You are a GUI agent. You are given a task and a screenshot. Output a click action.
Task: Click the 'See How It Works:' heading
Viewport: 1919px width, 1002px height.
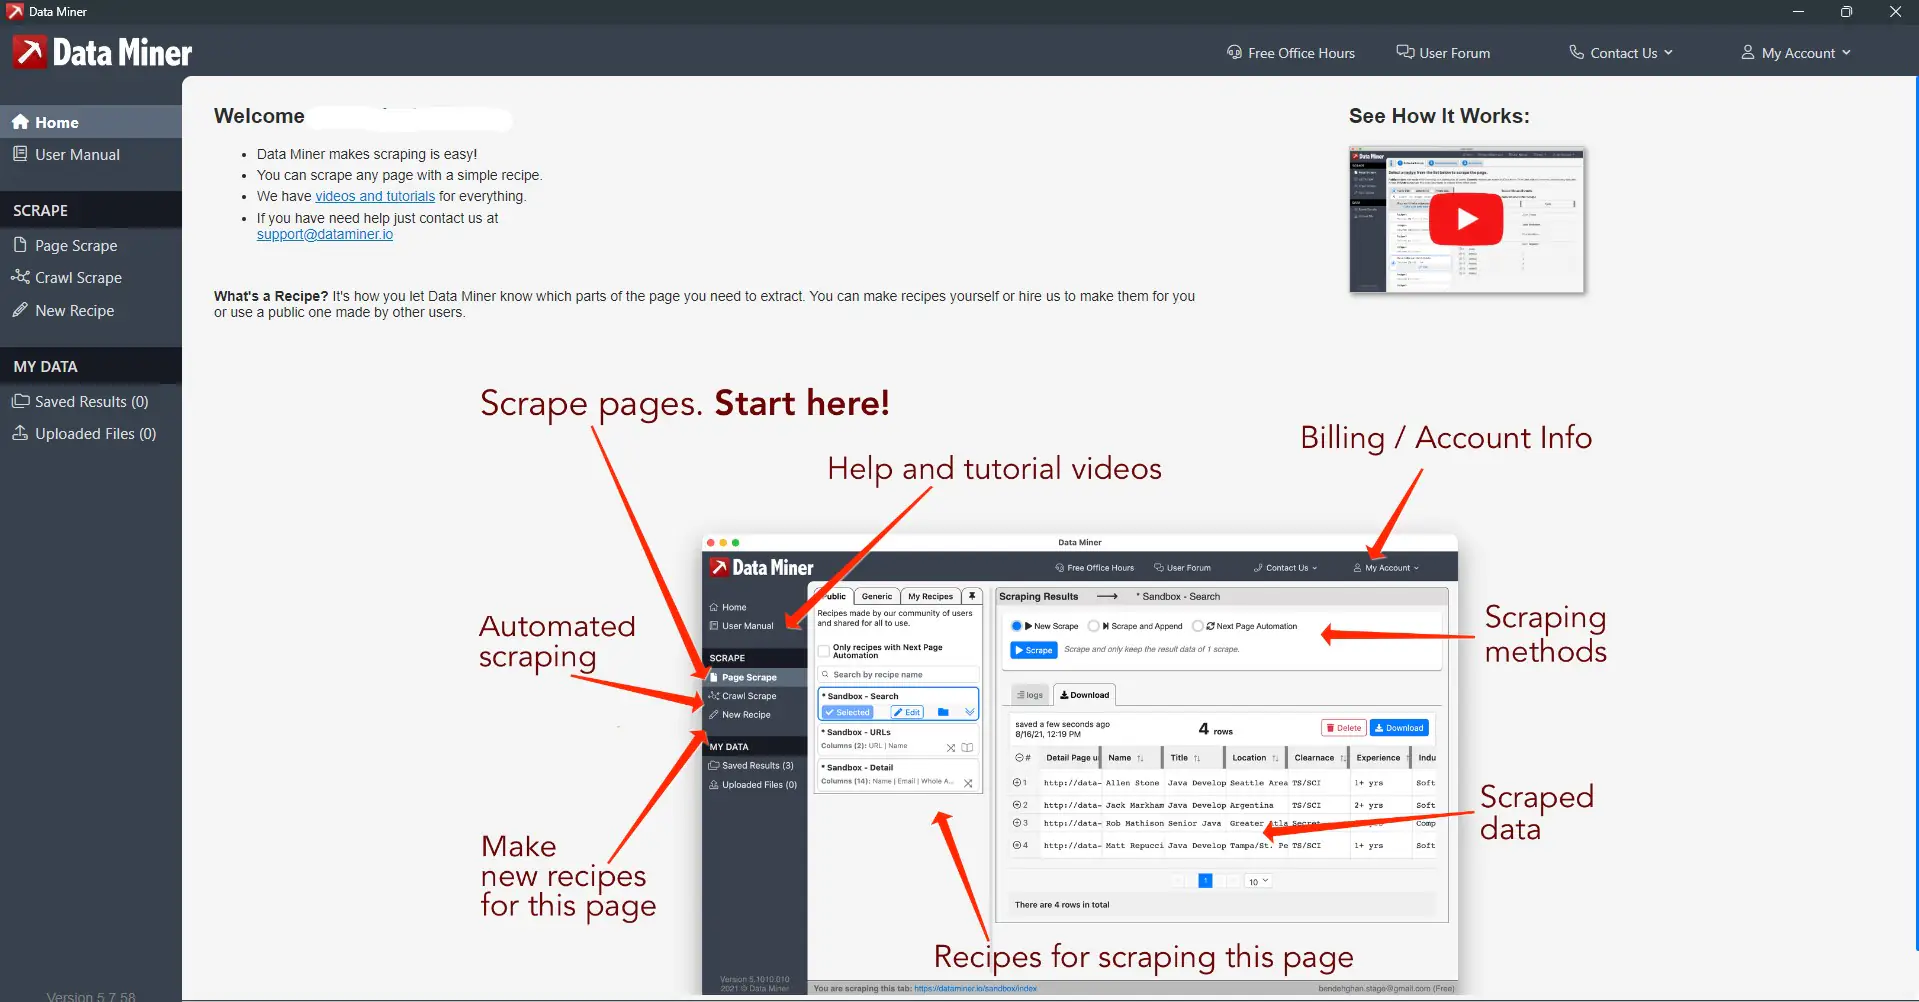tap(1439, 116)
